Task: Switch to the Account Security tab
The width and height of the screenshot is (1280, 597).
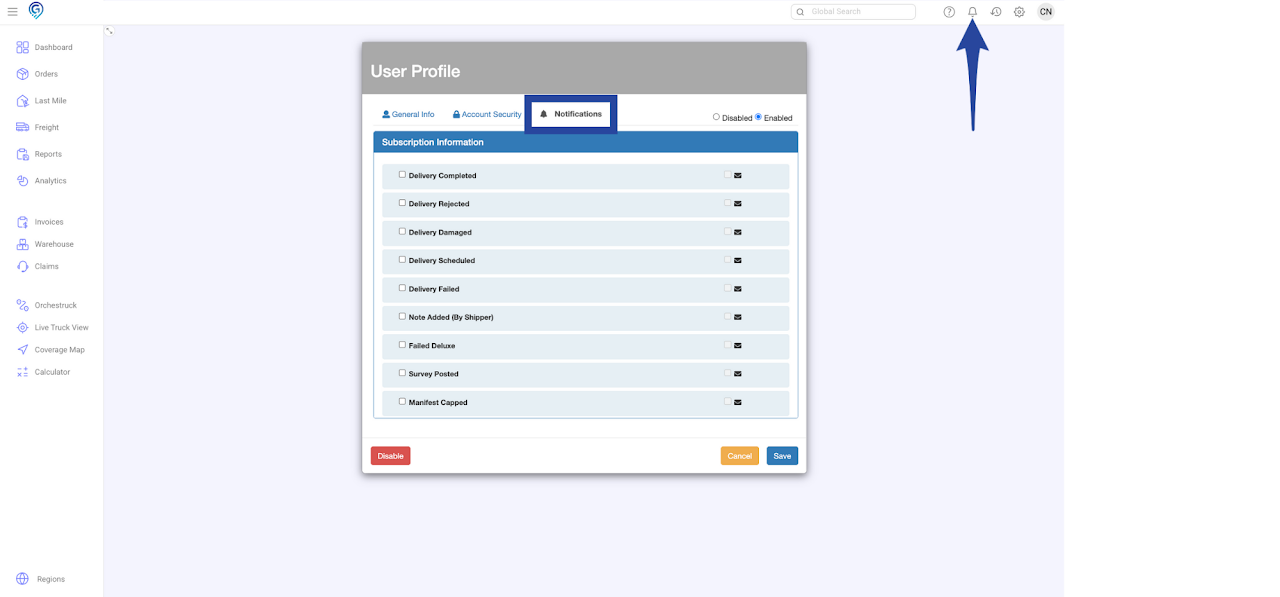Action: tap(487, 114)
